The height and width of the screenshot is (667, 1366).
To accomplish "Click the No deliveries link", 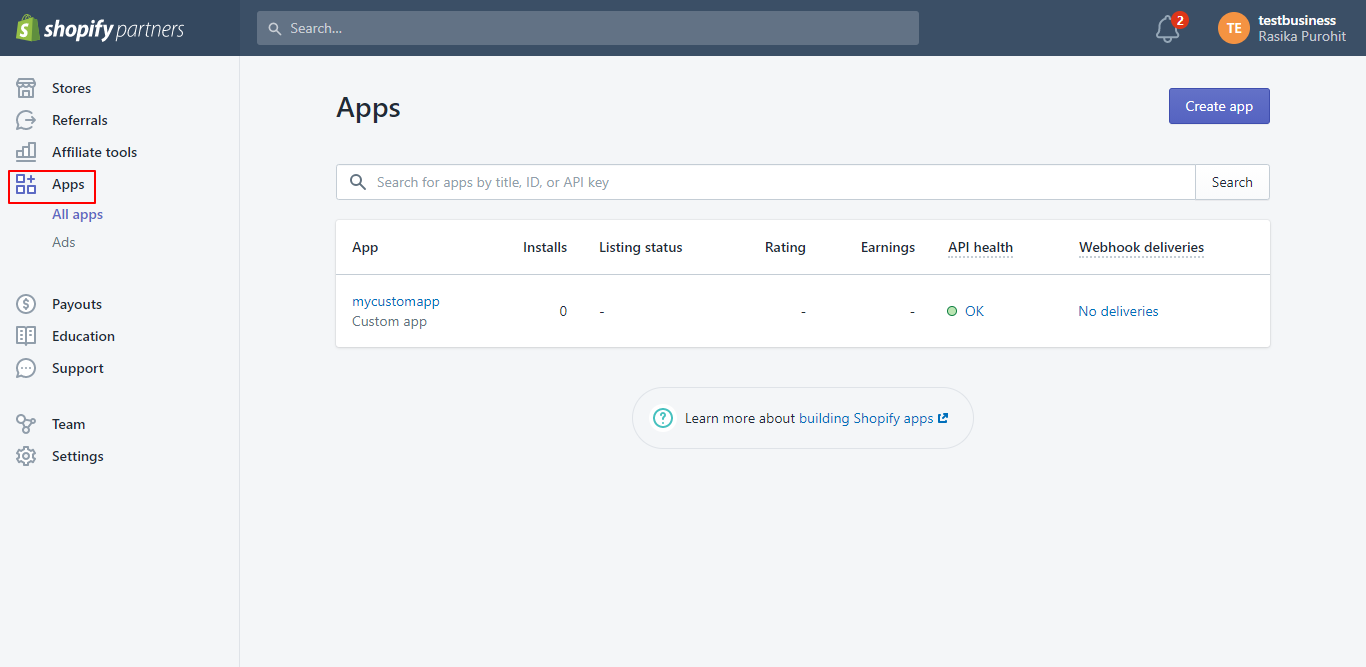I will (1118, 311).
